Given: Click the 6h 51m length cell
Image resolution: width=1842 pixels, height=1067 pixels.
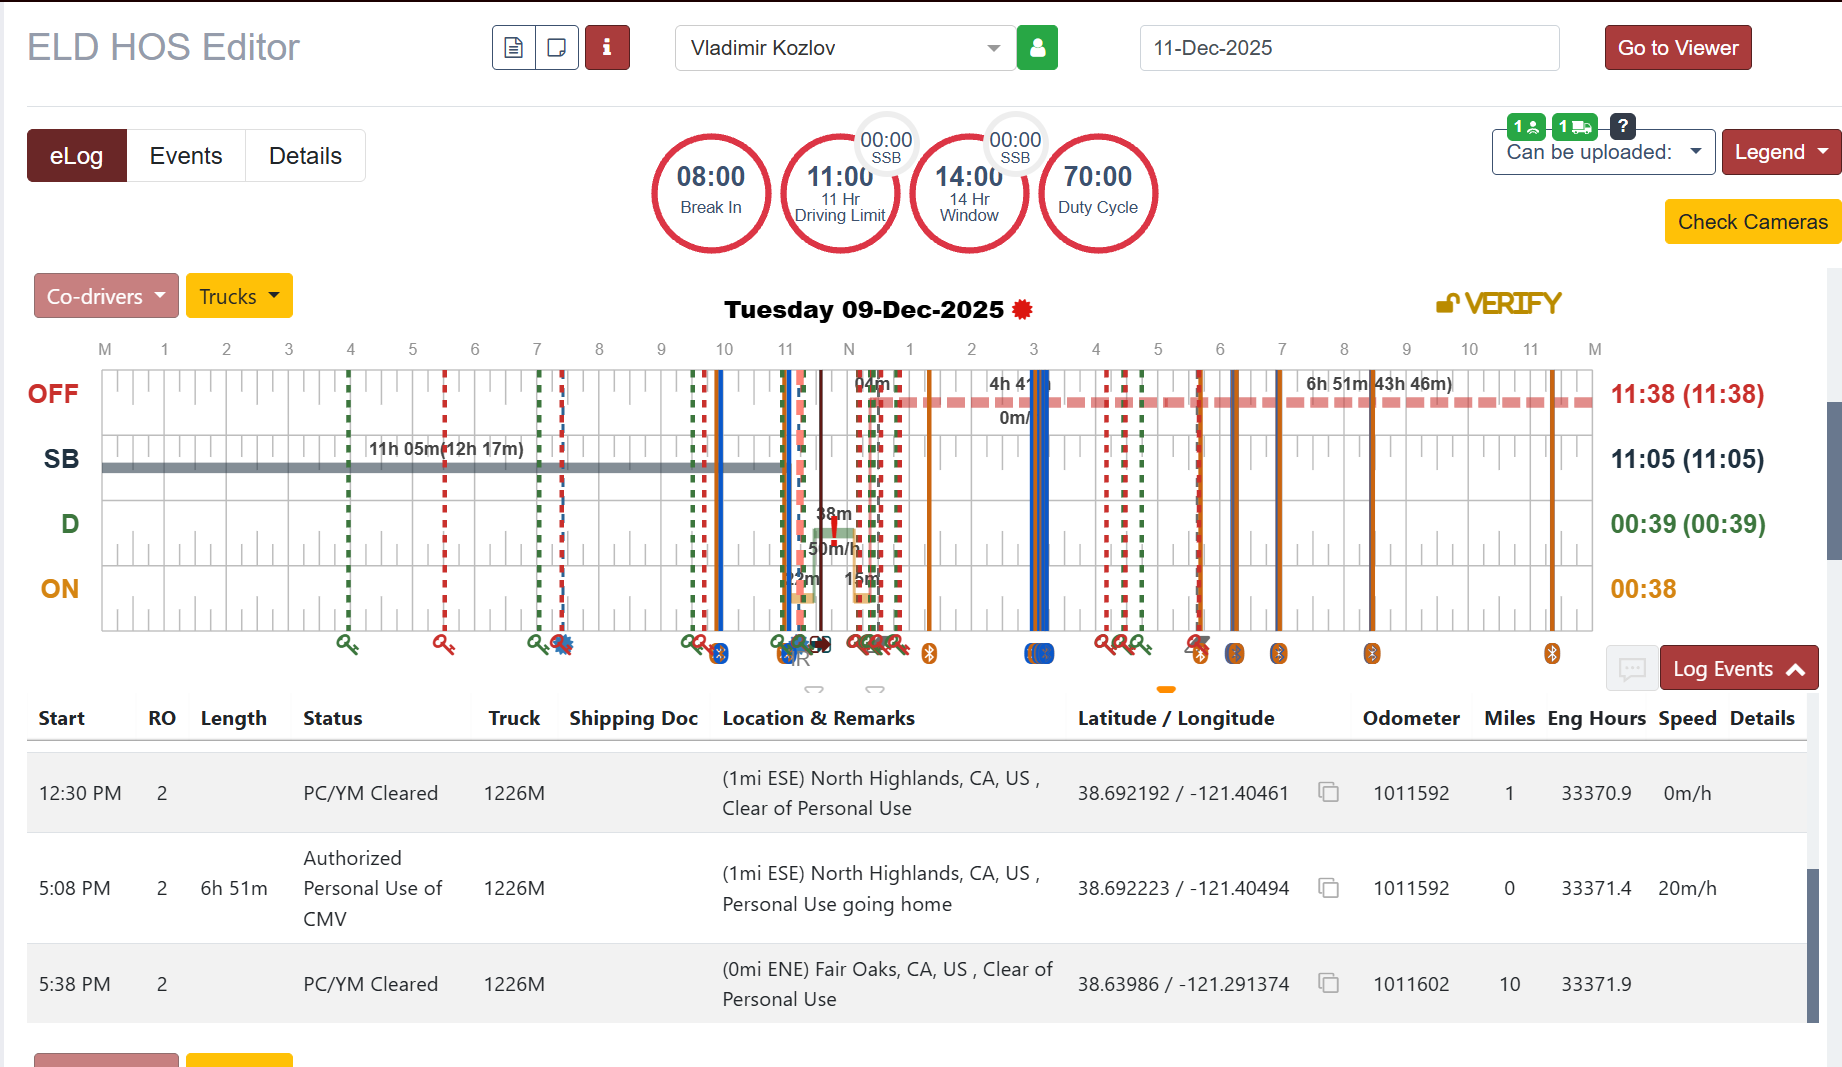Looking at the screenshot, I should (x=234, y=888).
